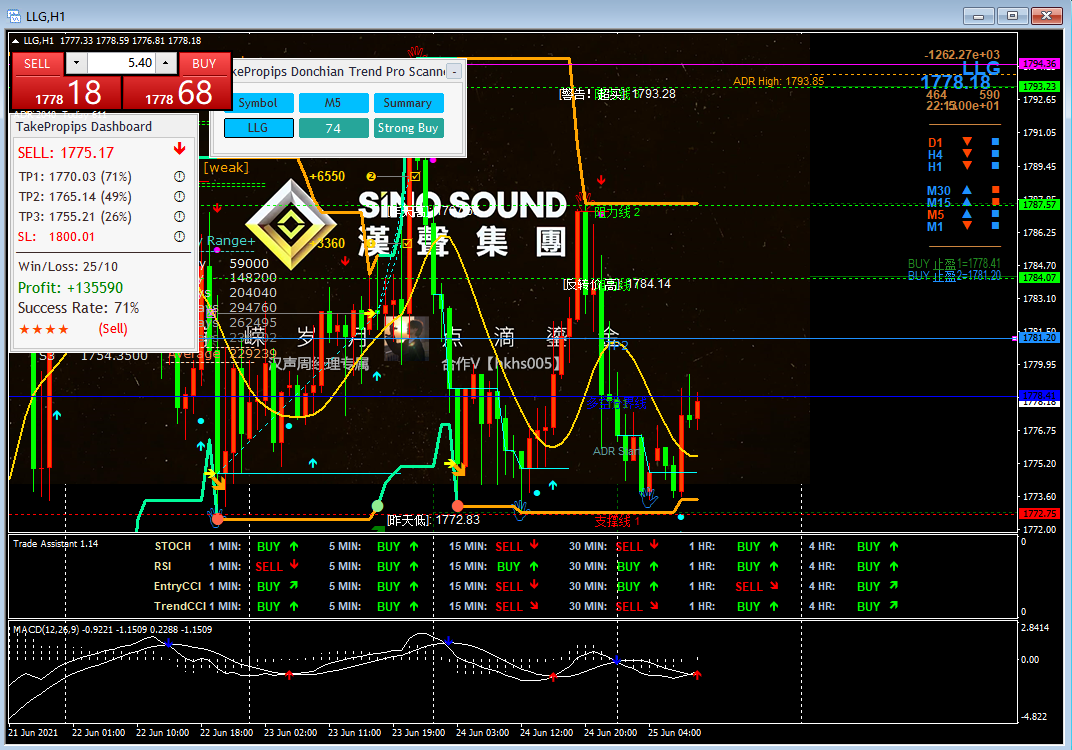The width and height of the screenshot is (1072, 750).
Task: Decrease lot size with the down arrow
Action: point(76,63)
